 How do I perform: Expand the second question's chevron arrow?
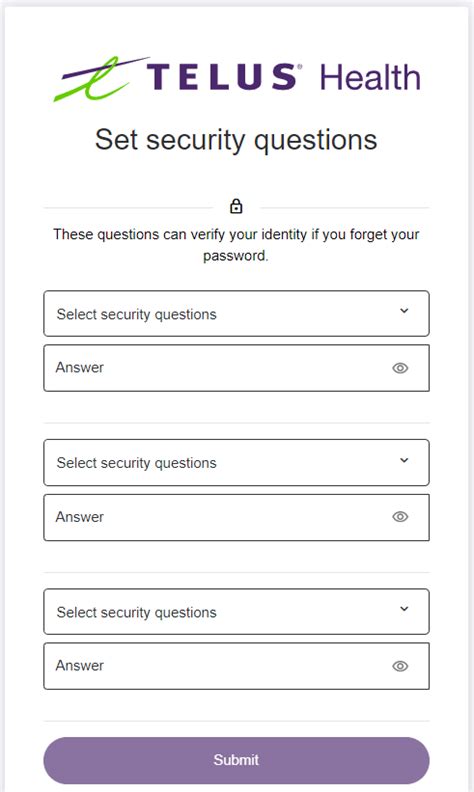pos(404,460)
